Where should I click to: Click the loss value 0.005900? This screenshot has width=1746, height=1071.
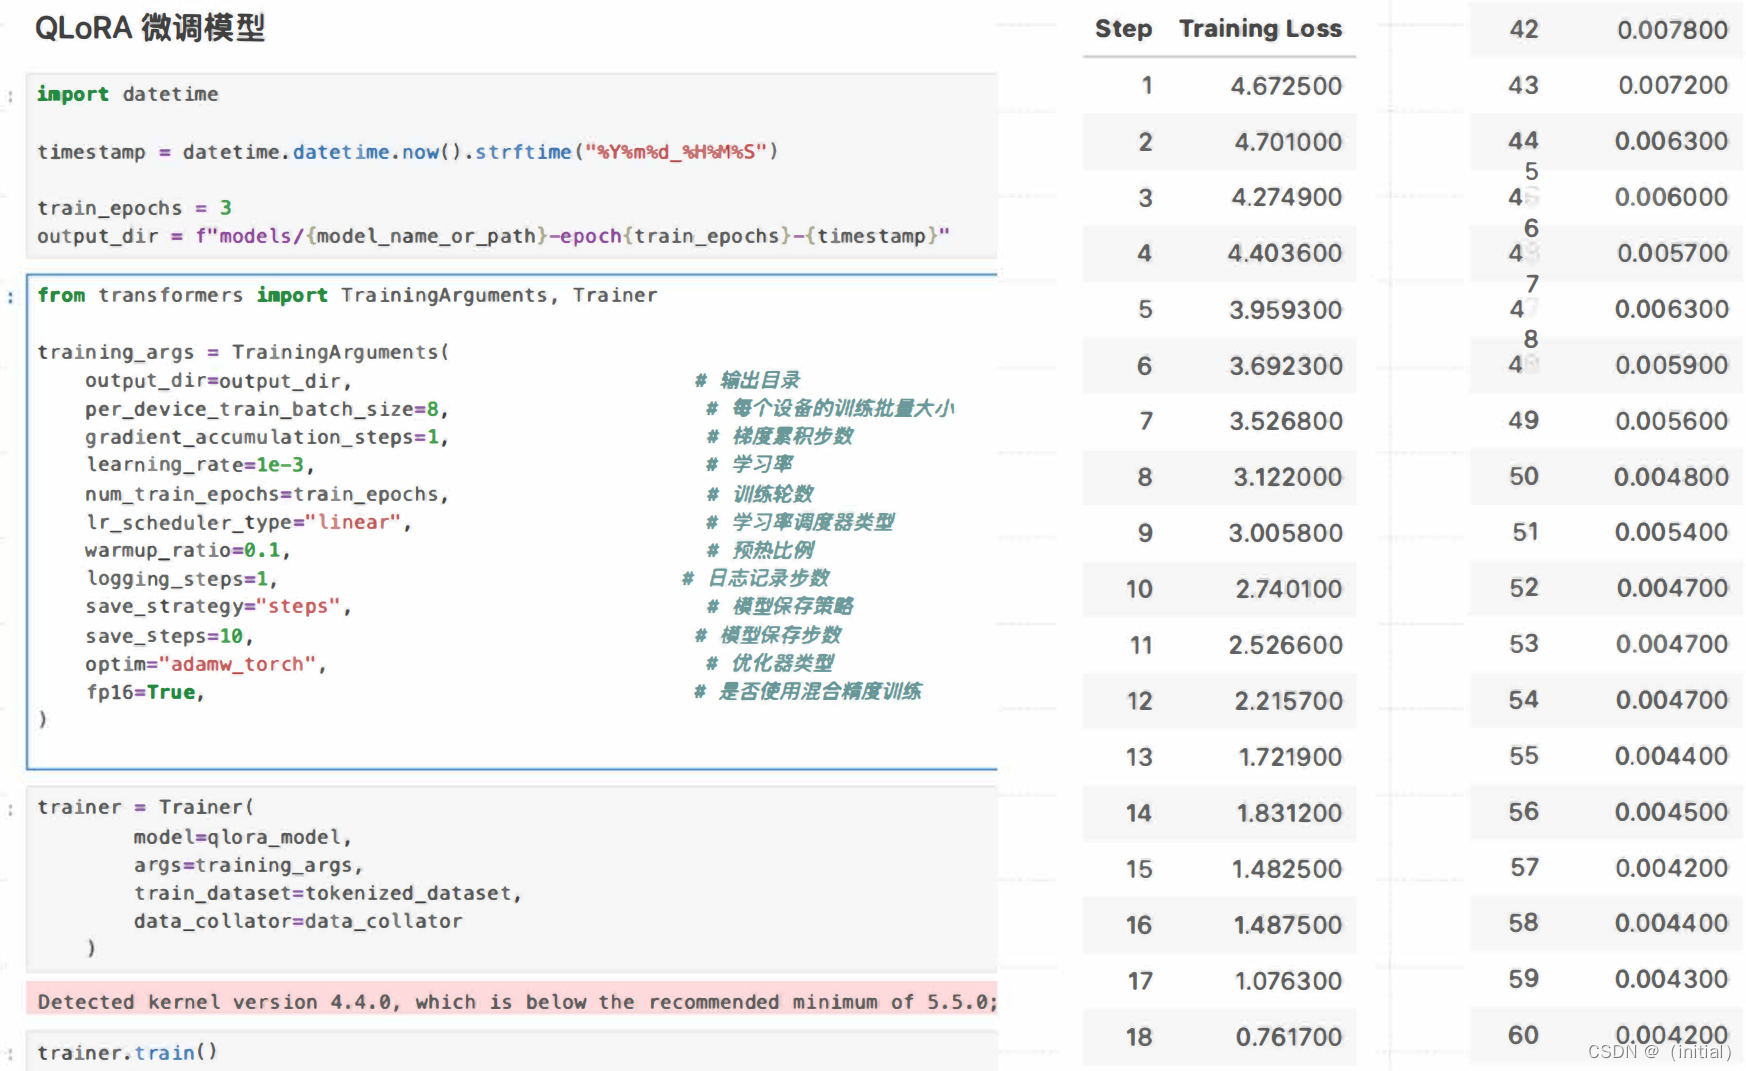1672,365
